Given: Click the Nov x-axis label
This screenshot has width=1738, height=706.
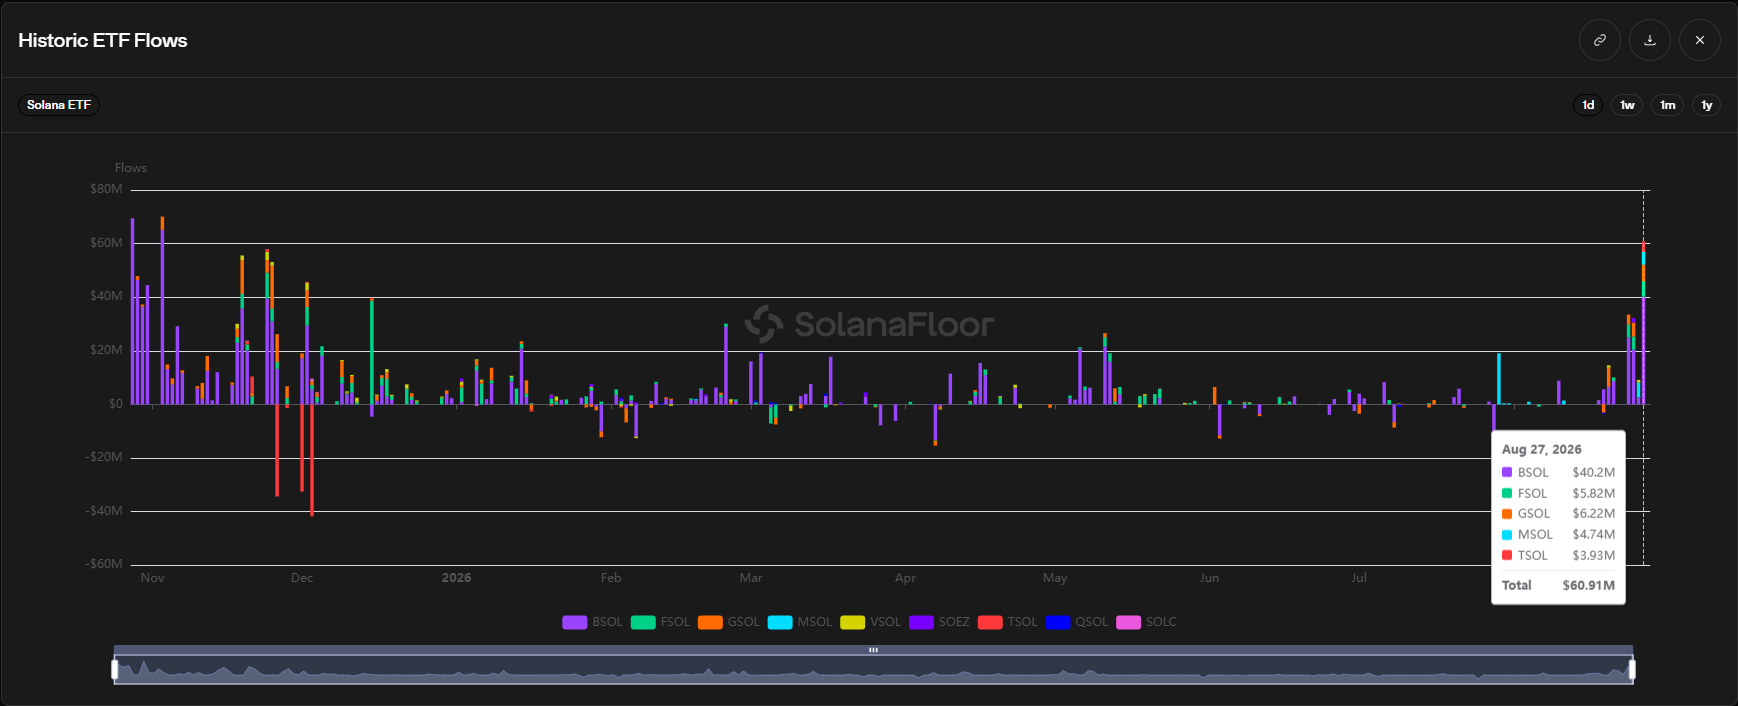Looking at the screenshot, I should [x=152, y=578].
